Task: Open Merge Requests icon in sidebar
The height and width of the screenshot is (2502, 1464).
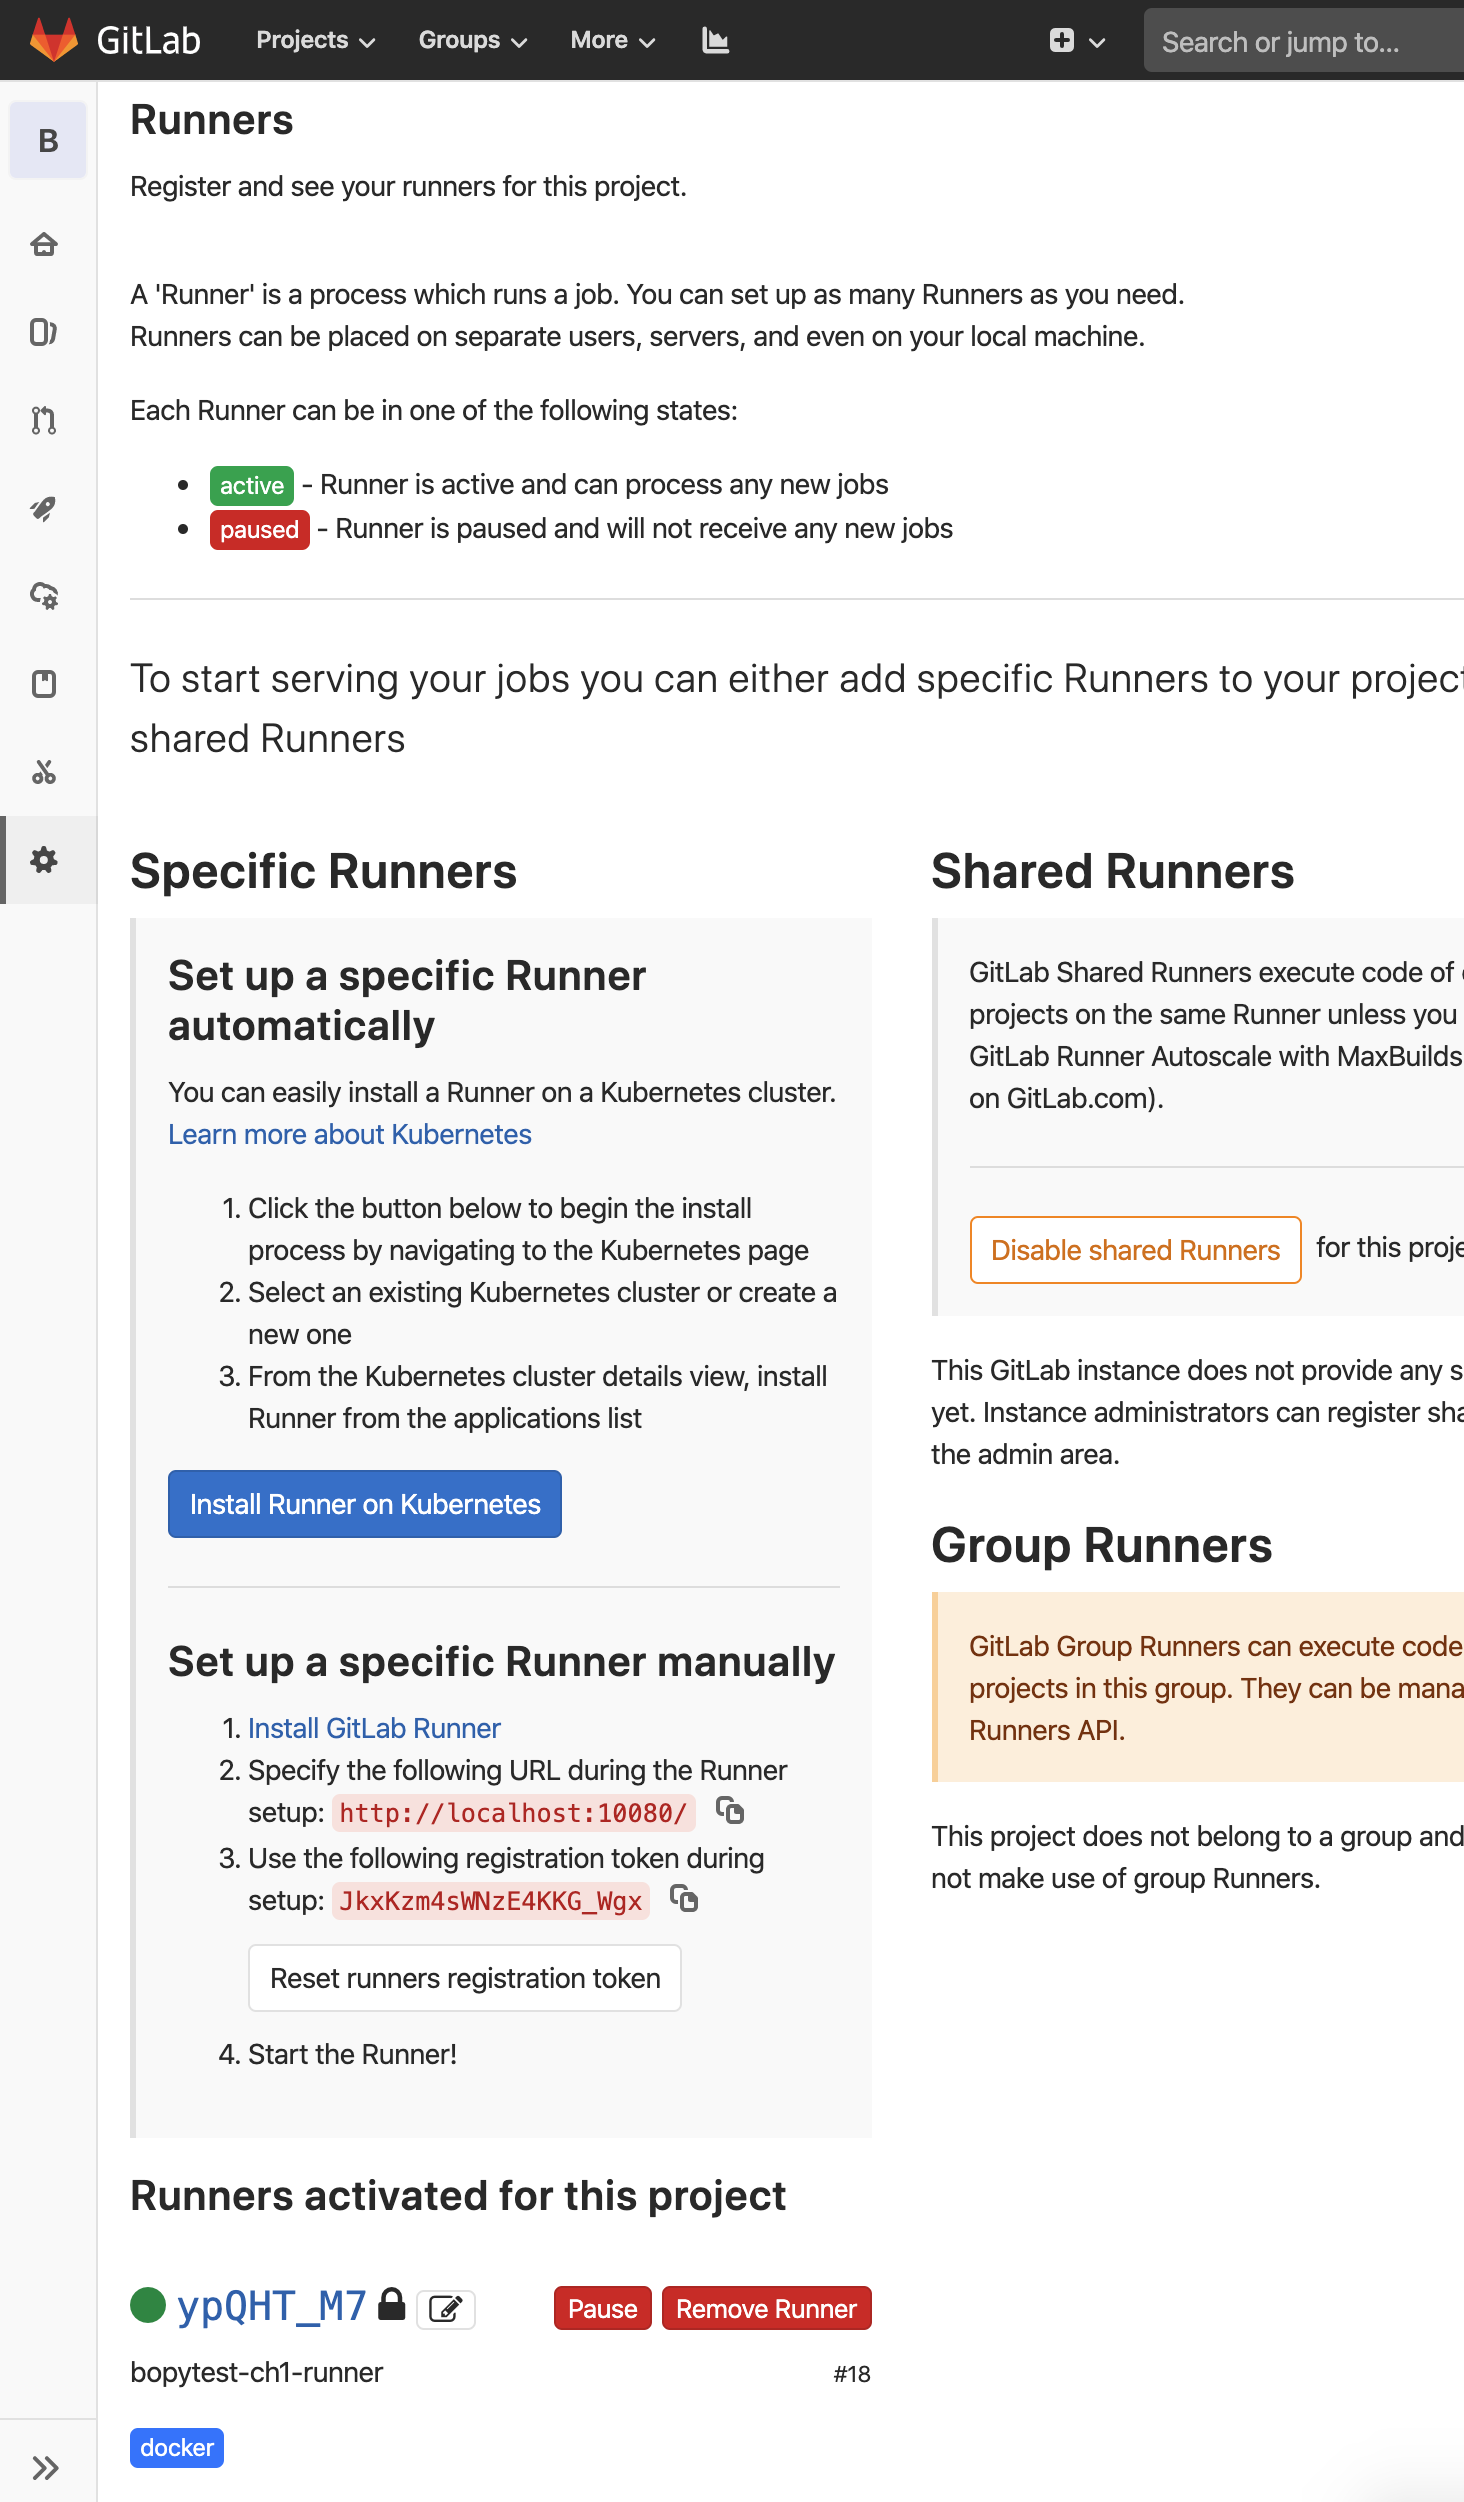Action: (44, 420)
